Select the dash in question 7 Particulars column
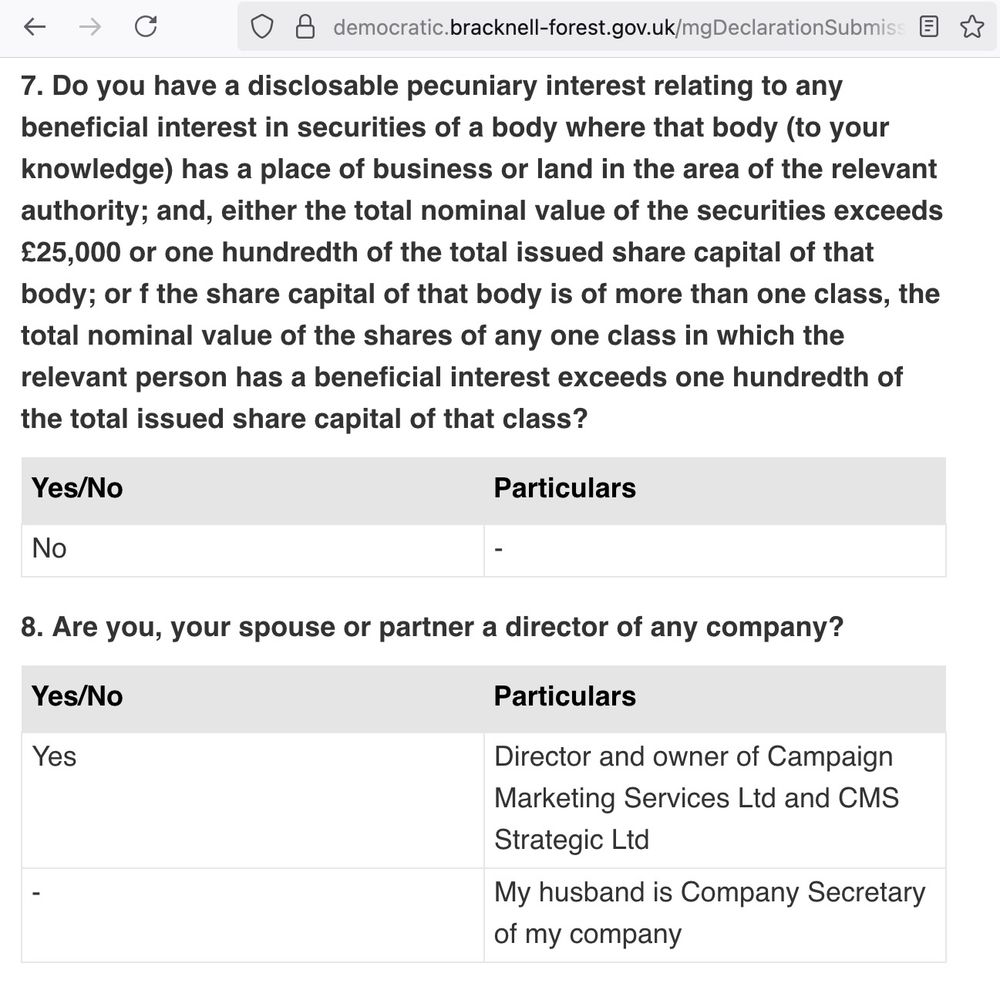 (497, 549)
